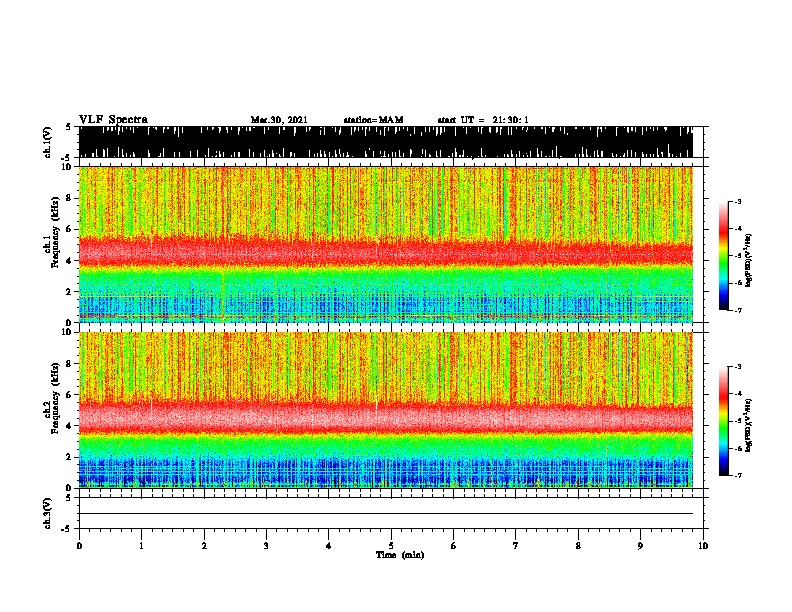Click time axis tick label '8'
The image size is (792, 612).
tap(578, 546)
